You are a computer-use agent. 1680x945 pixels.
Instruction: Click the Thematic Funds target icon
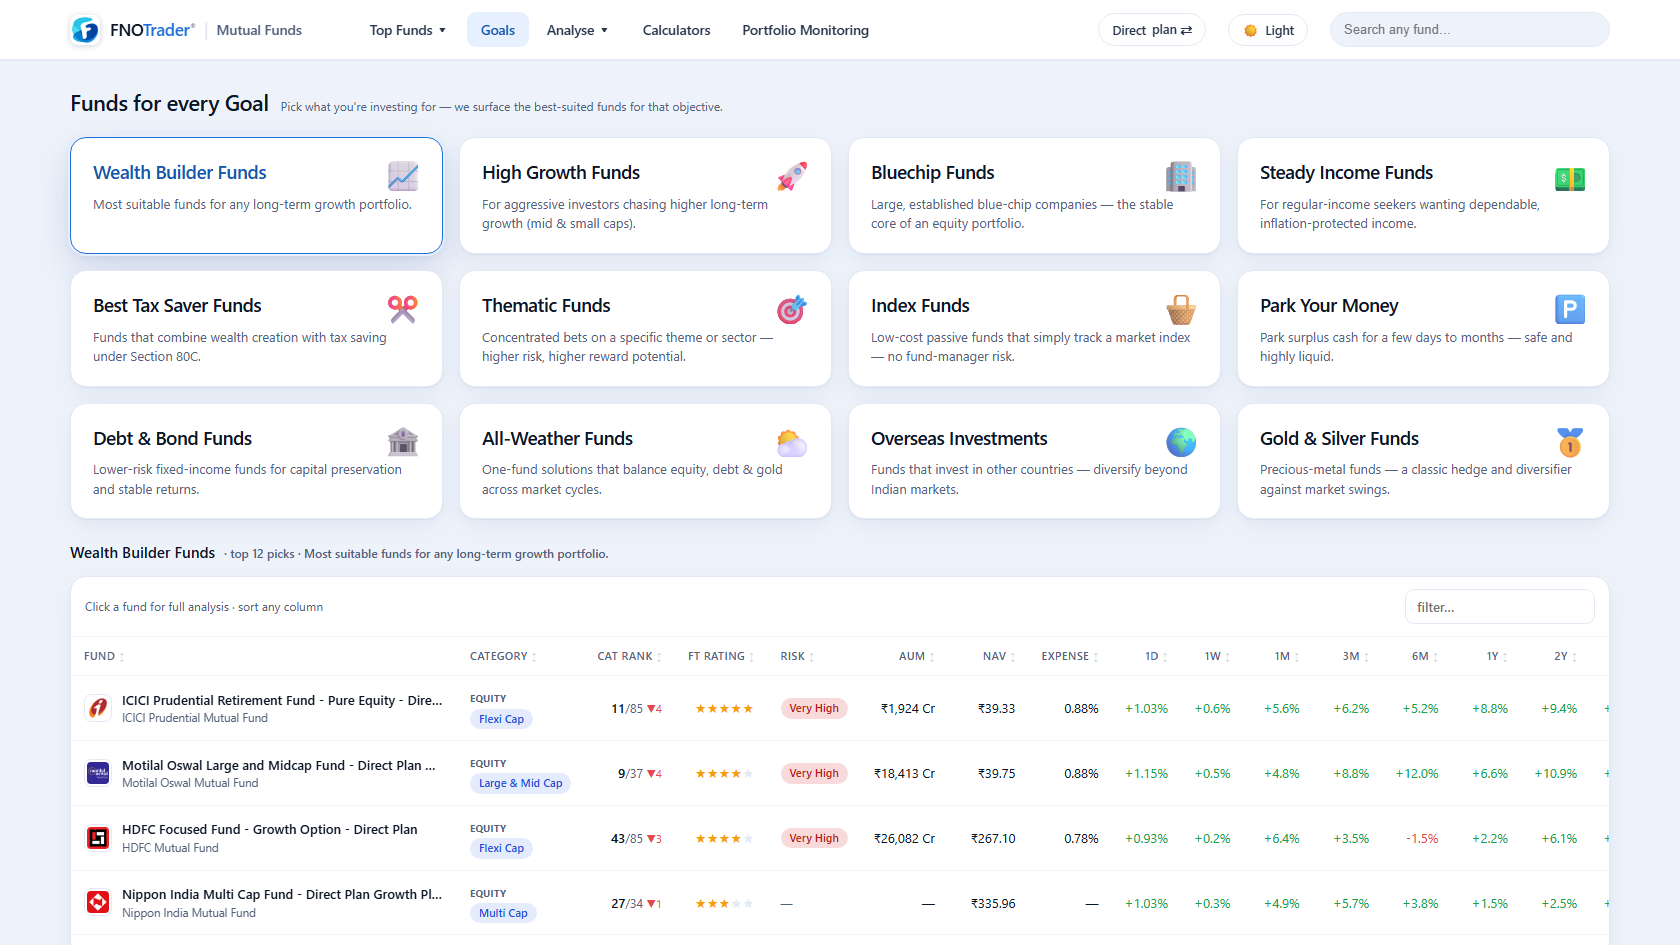point(792,309)
